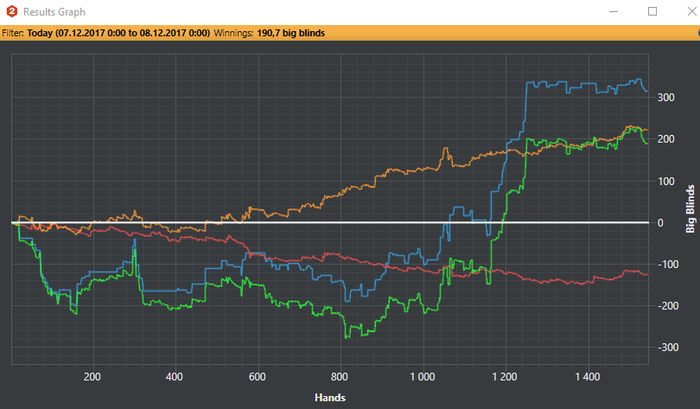Click the 400 label on hands axis
This screenshot has height=409, width=700.
pos(174,377)
